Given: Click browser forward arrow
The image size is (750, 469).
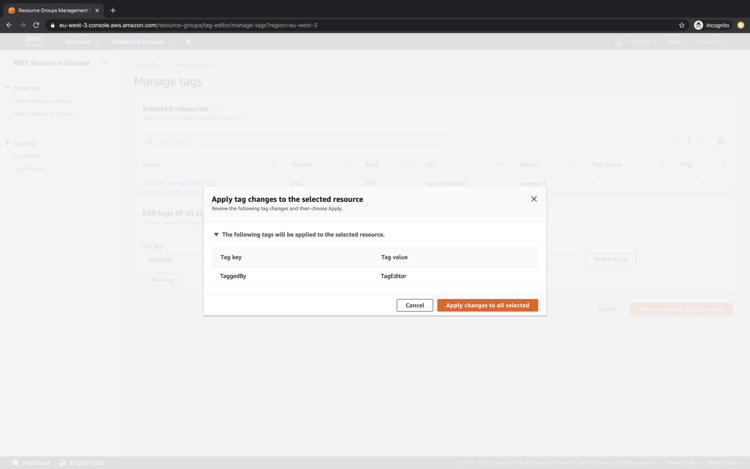Looking at the screenshot, I should [22, 25].
